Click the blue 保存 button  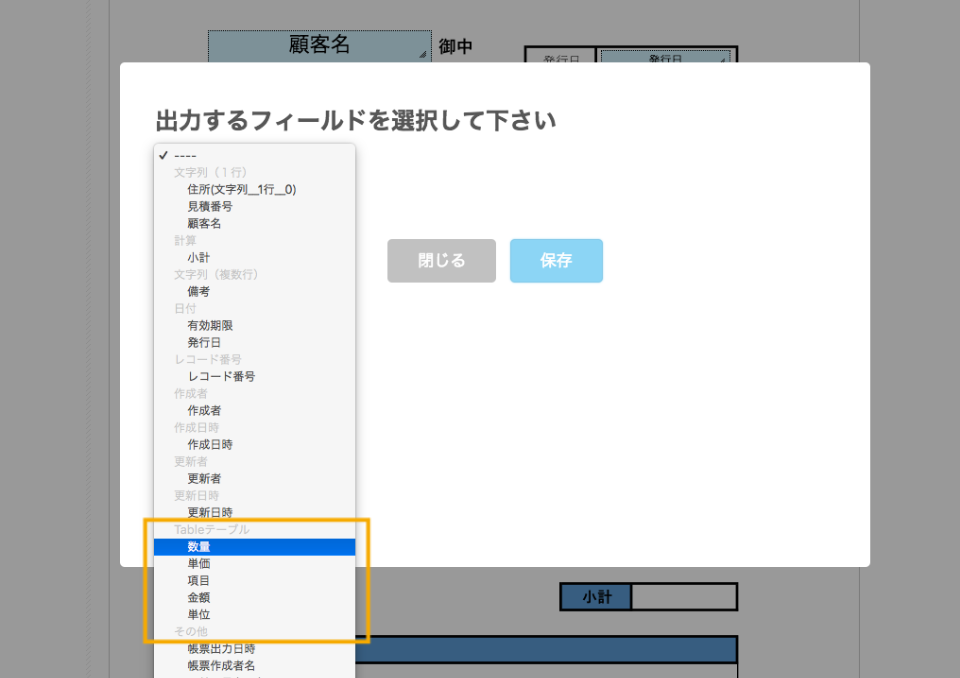tap(556, 261)
